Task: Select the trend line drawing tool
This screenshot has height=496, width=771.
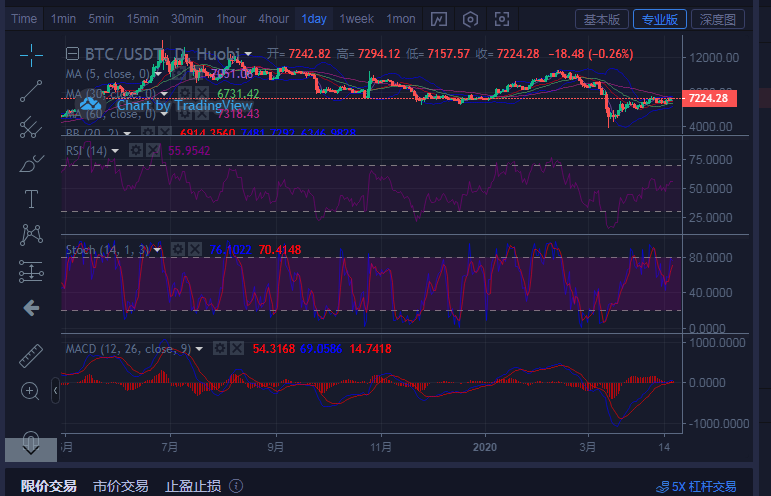Action: click(x=31, y=91)
